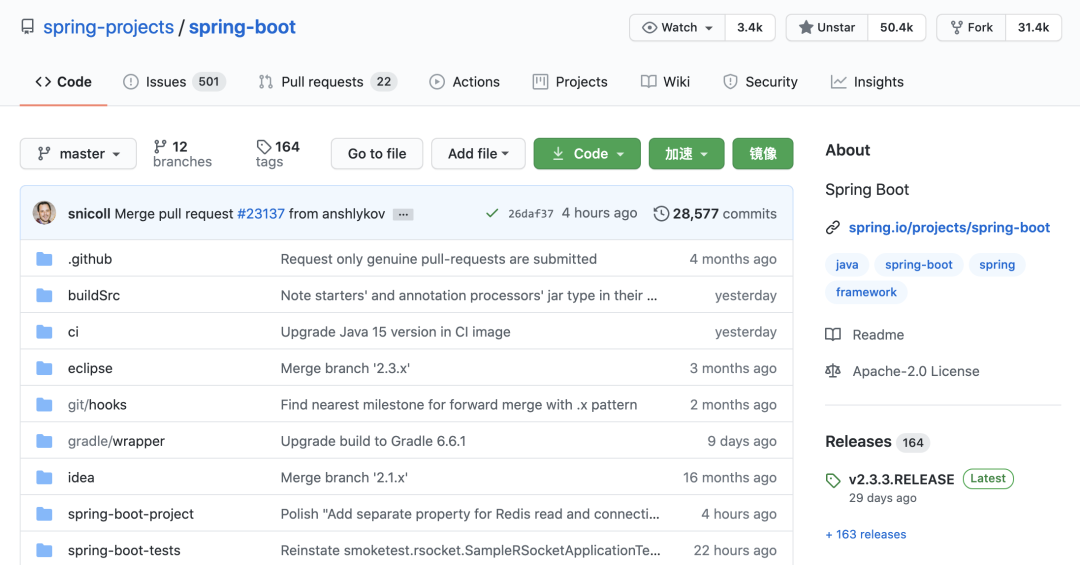Image resolution: width=1080 pixels, height=565 pixels.
Task: Open the 50.4k stargazers count
Action: point(896,28)
